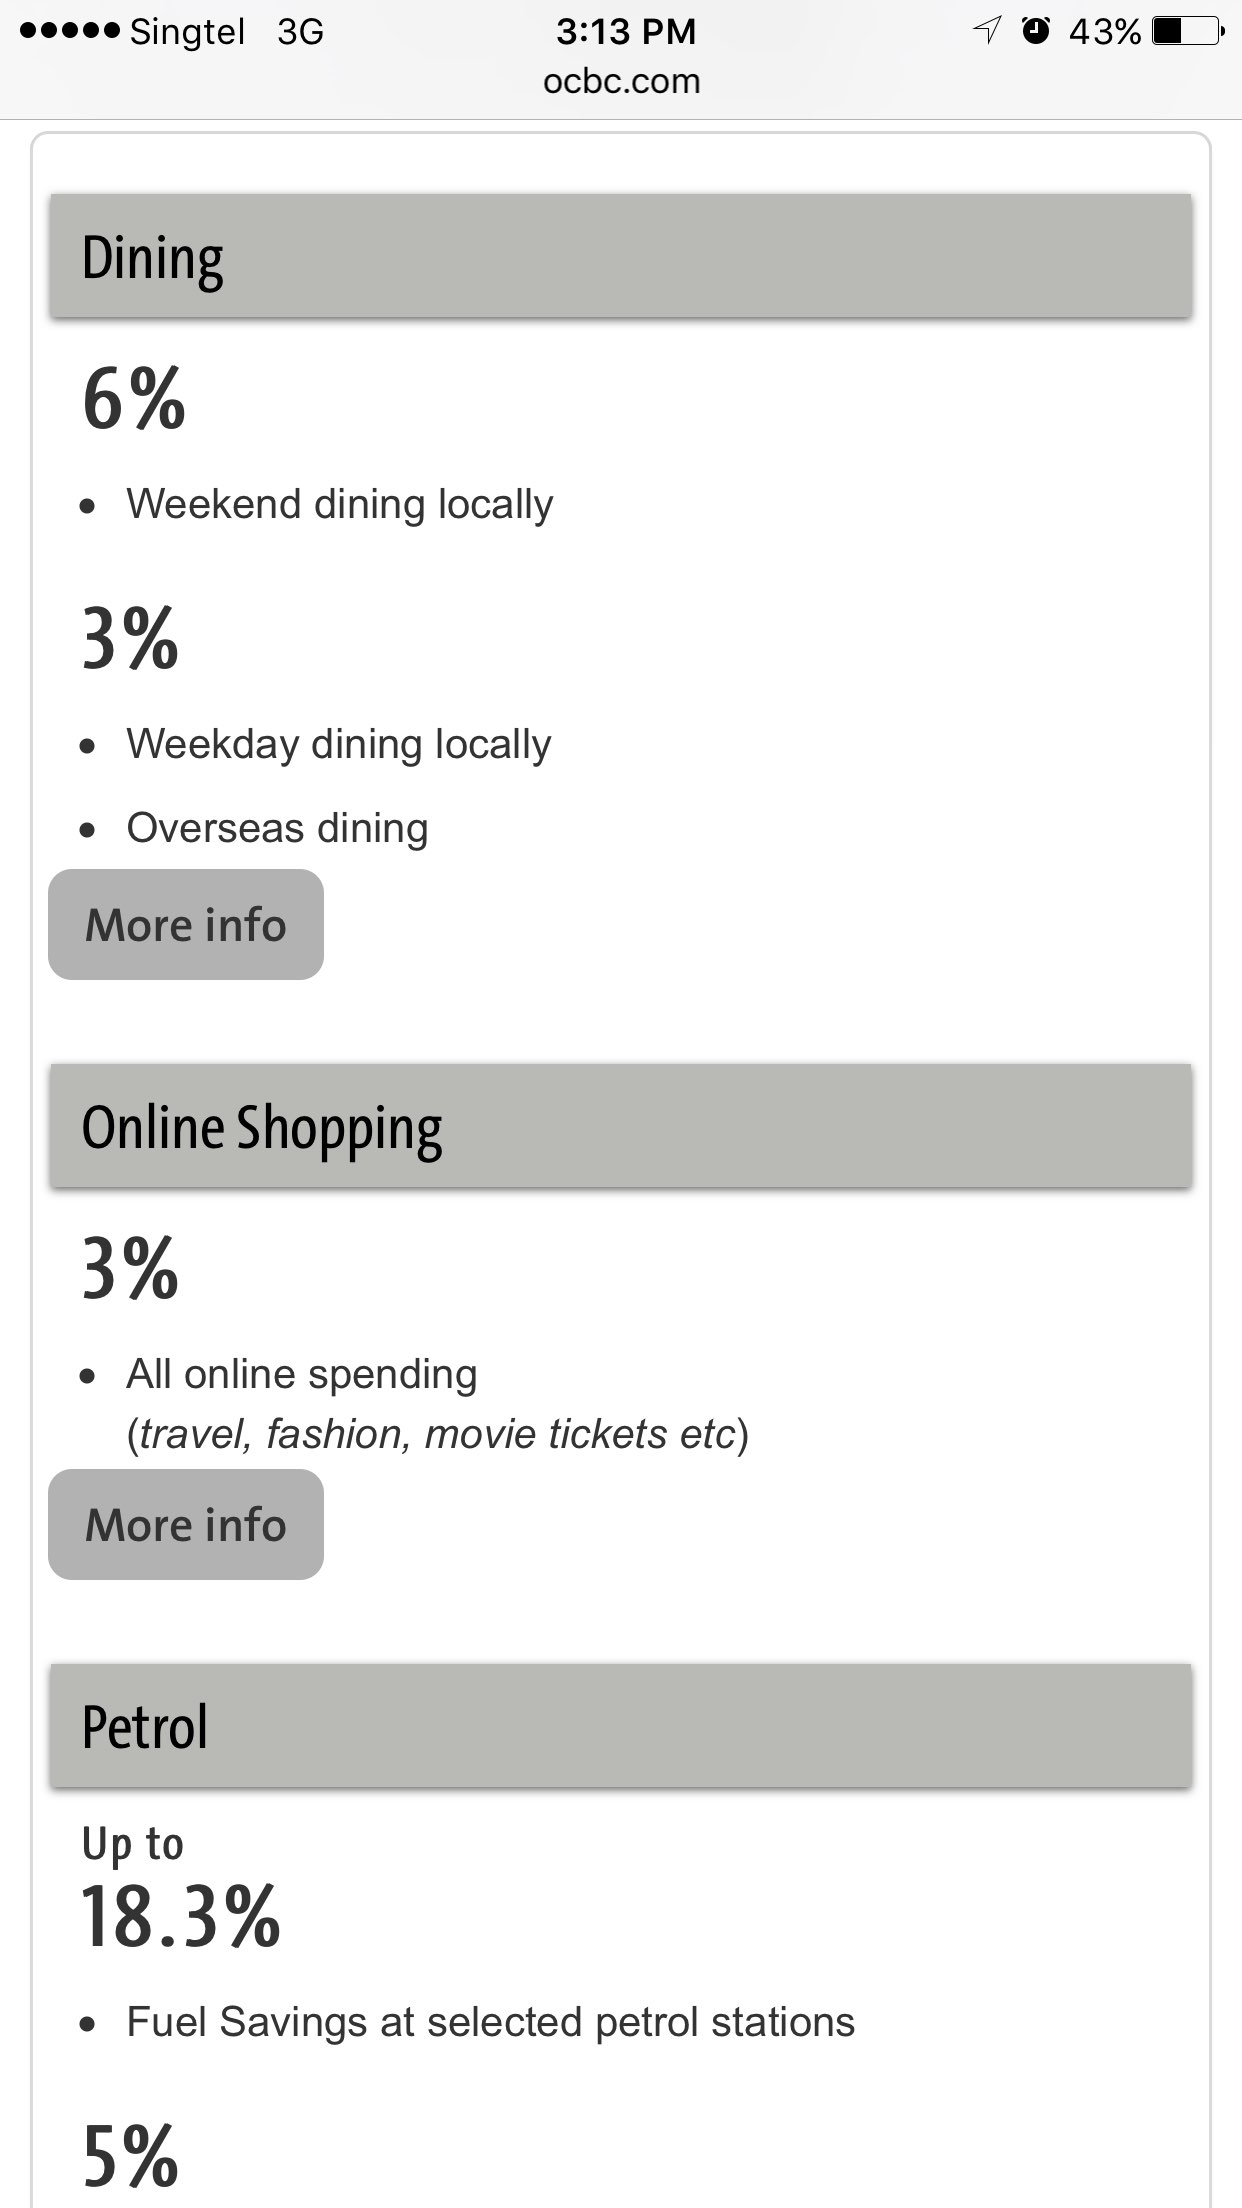Viewport: 1242px width, 2208px height.
Task: Tap the battery level icon
Action: (x=1187, y=32)
